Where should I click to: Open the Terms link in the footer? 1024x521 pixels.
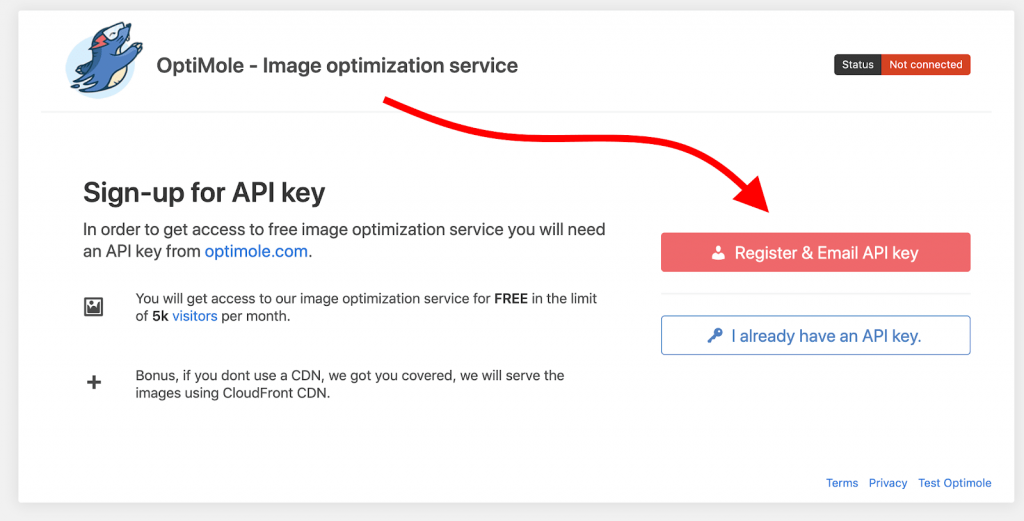coord(842,483)
